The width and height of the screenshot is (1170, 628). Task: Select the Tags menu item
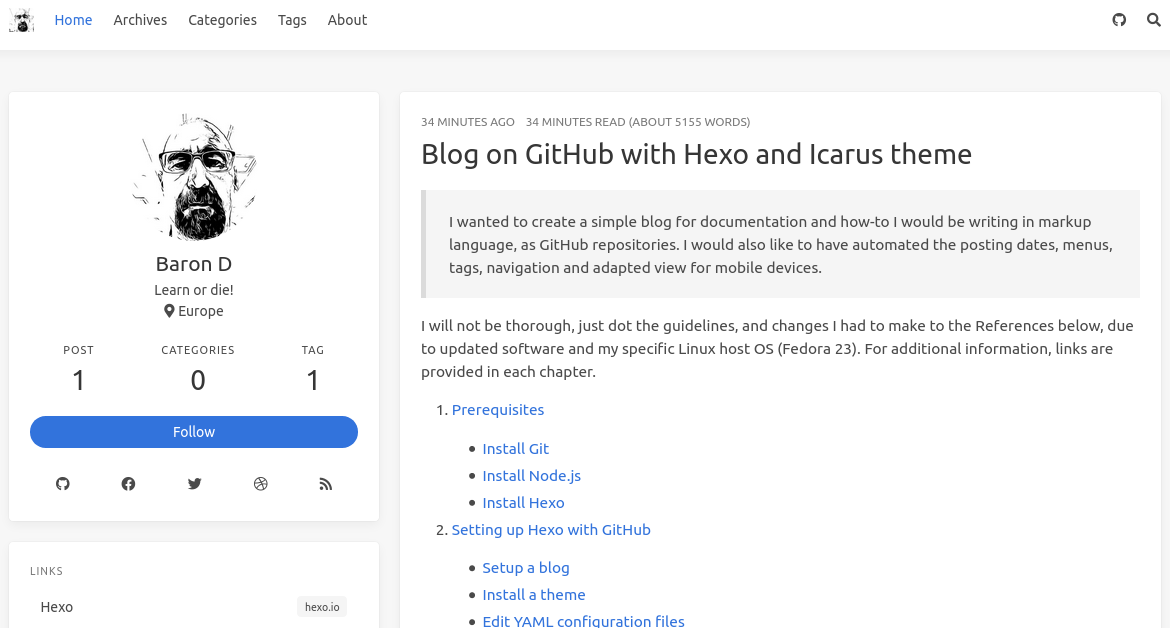(x=292, y=20)
